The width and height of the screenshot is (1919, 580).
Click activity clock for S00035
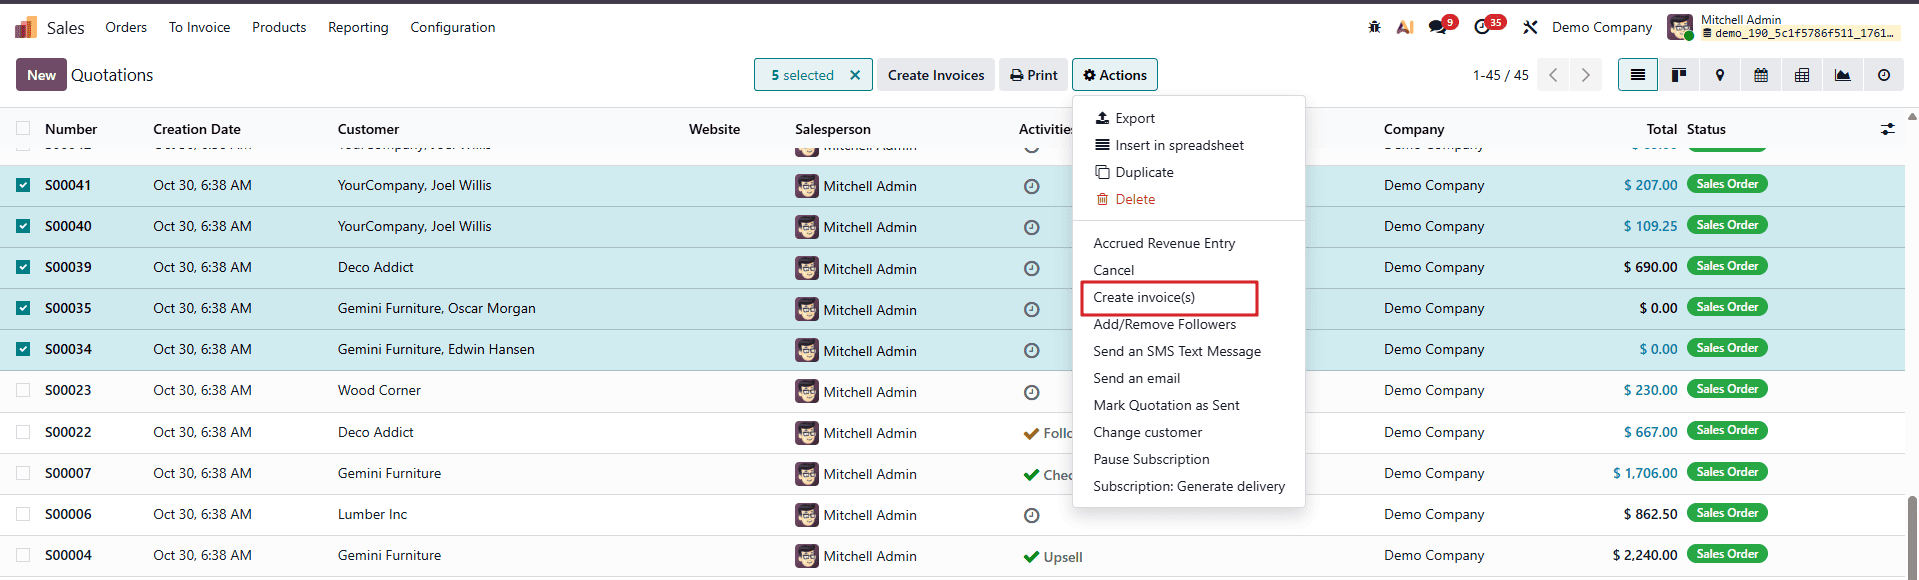1032,310
